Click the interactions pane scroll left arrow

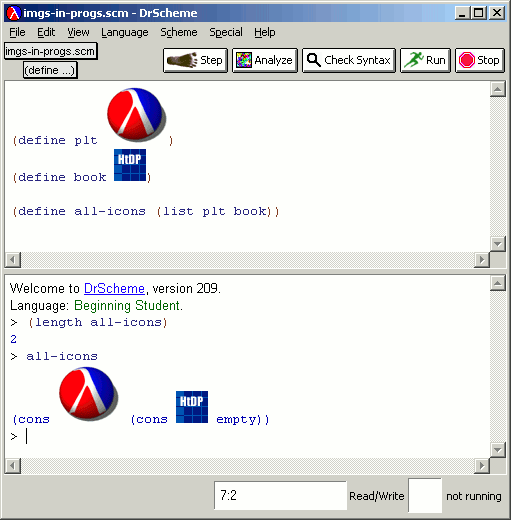(x=13, y=466)
